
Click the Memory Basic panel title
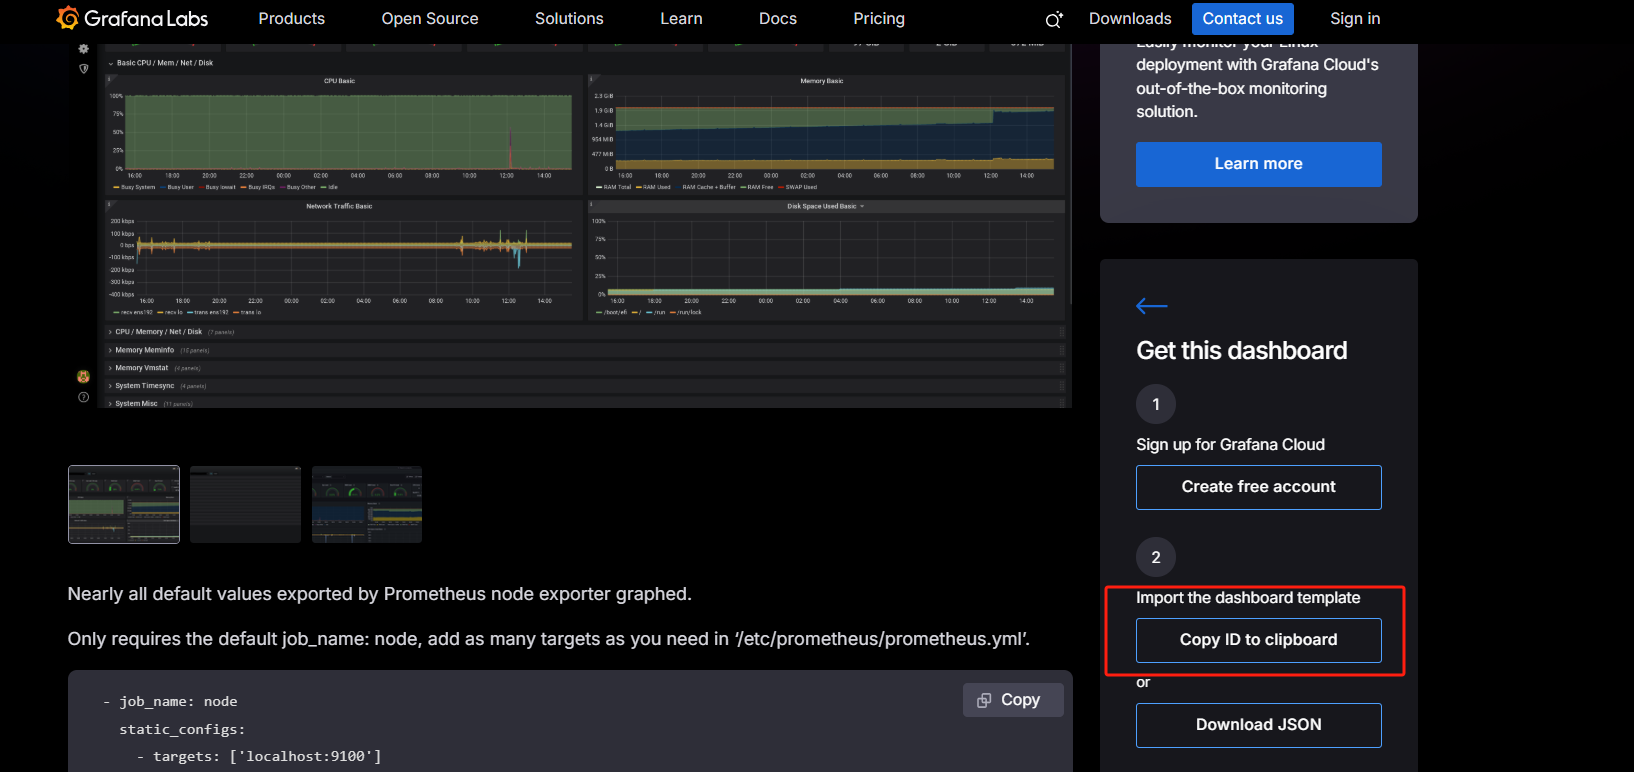tap(822, 81)
